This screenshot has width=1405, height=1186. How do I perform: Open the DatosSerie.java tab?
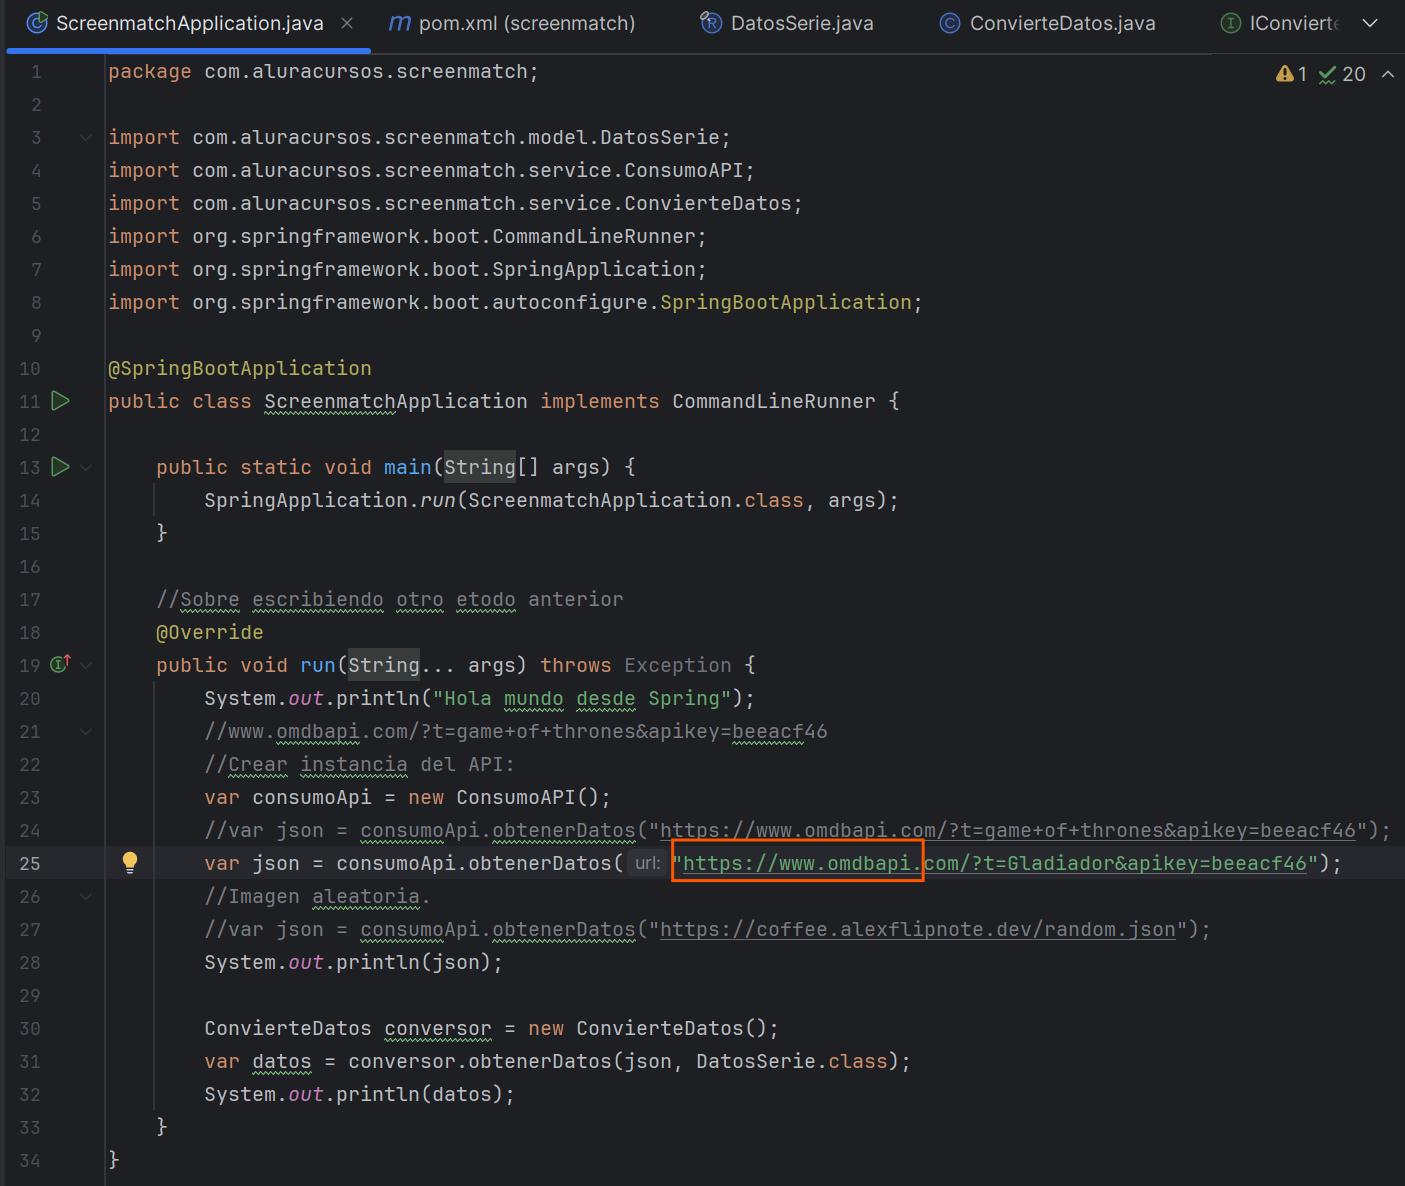[787, 23]
